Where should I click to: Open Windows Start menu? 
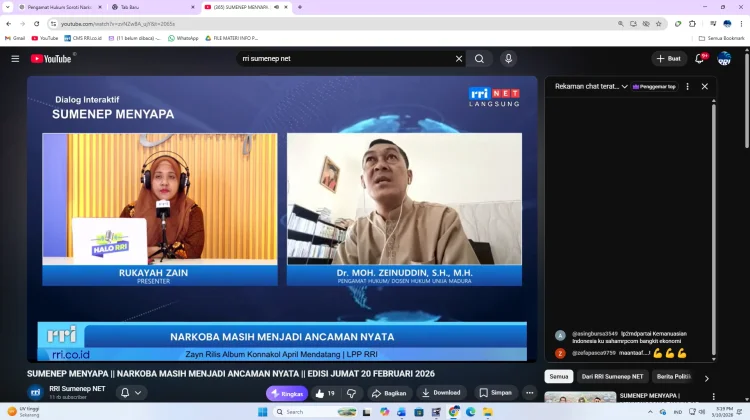[263, 412]
